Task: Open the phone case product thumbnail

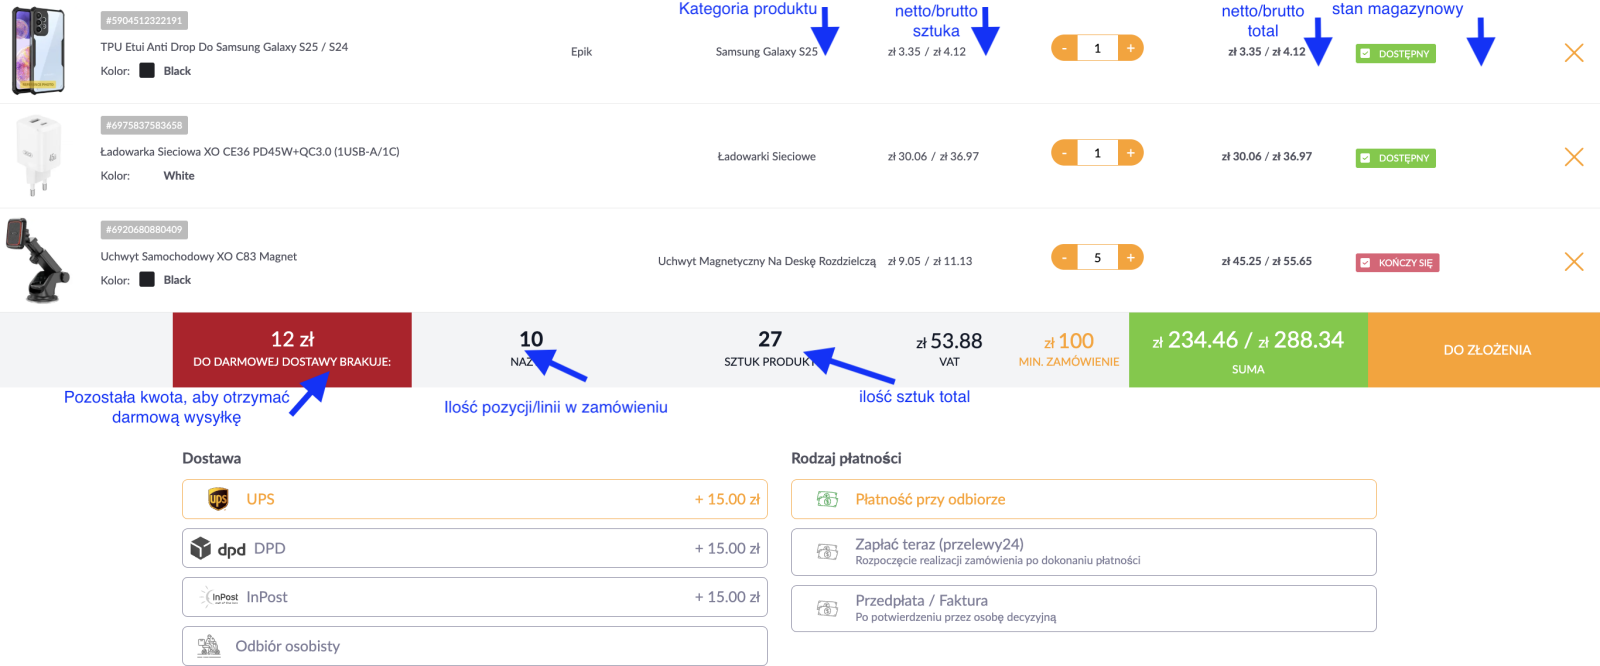Action: click(x=38, y=50)
